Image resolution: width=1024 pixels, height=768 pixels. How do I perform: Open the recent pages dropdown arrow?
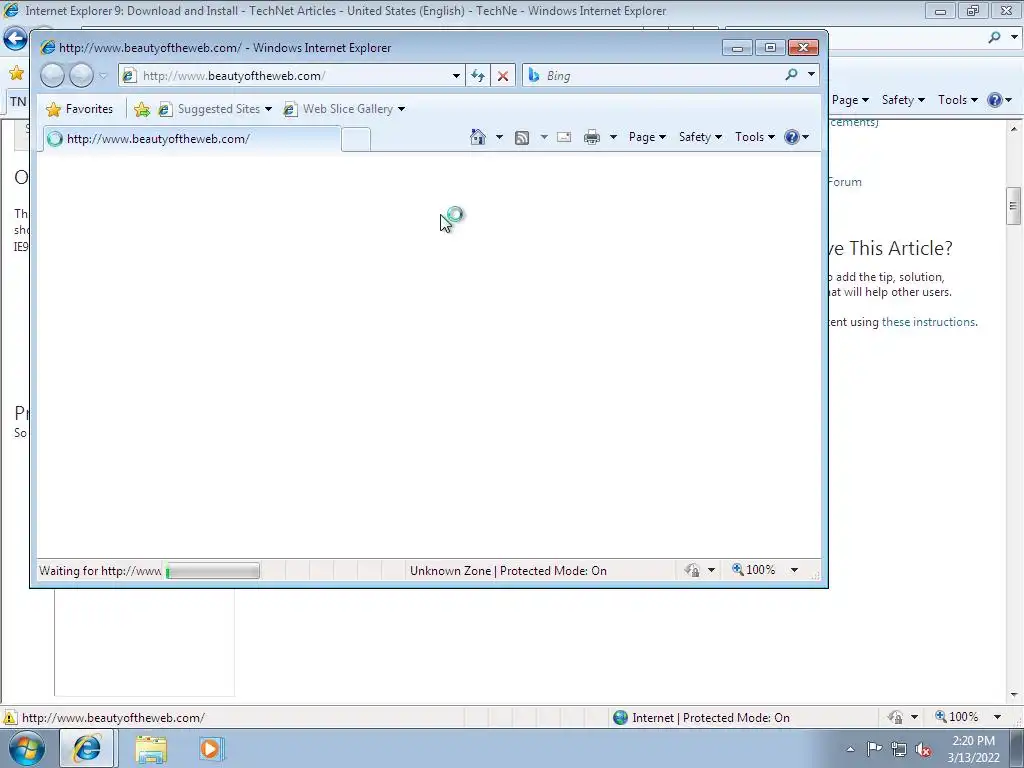pyautogui.click(x=103, y=76)
